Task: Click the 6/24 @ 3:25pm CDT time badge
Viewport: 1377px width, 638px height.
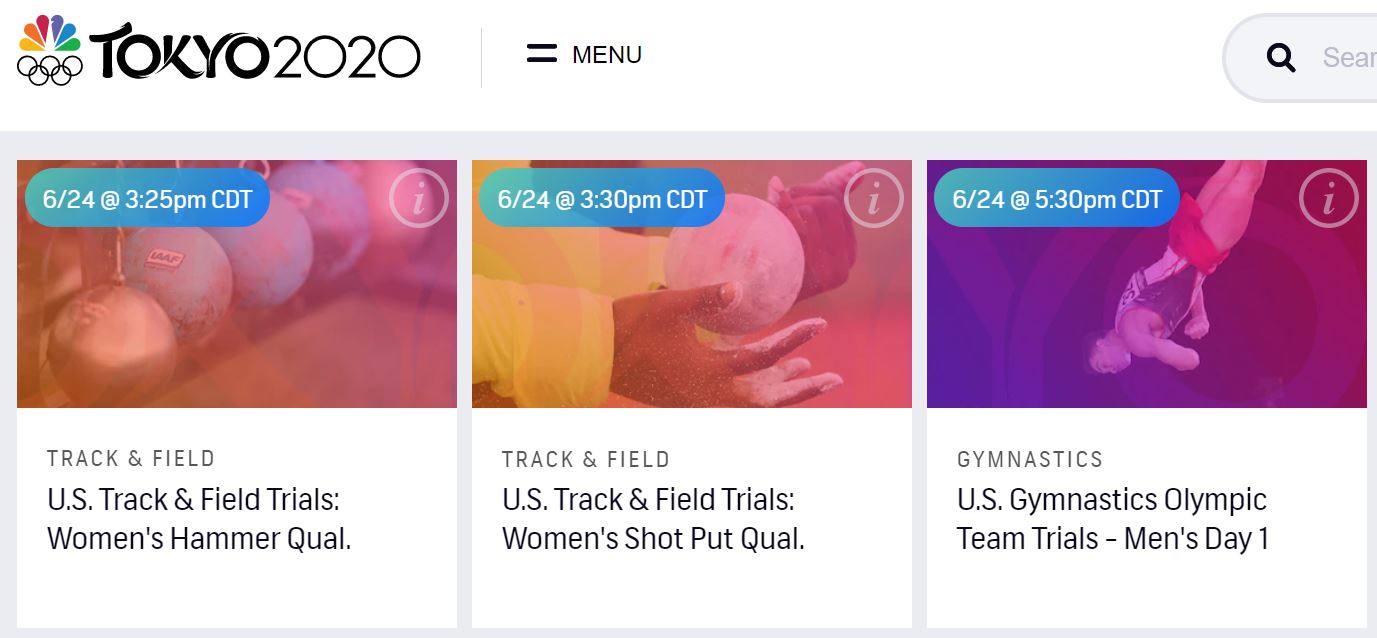Action: tap(147, 198)
